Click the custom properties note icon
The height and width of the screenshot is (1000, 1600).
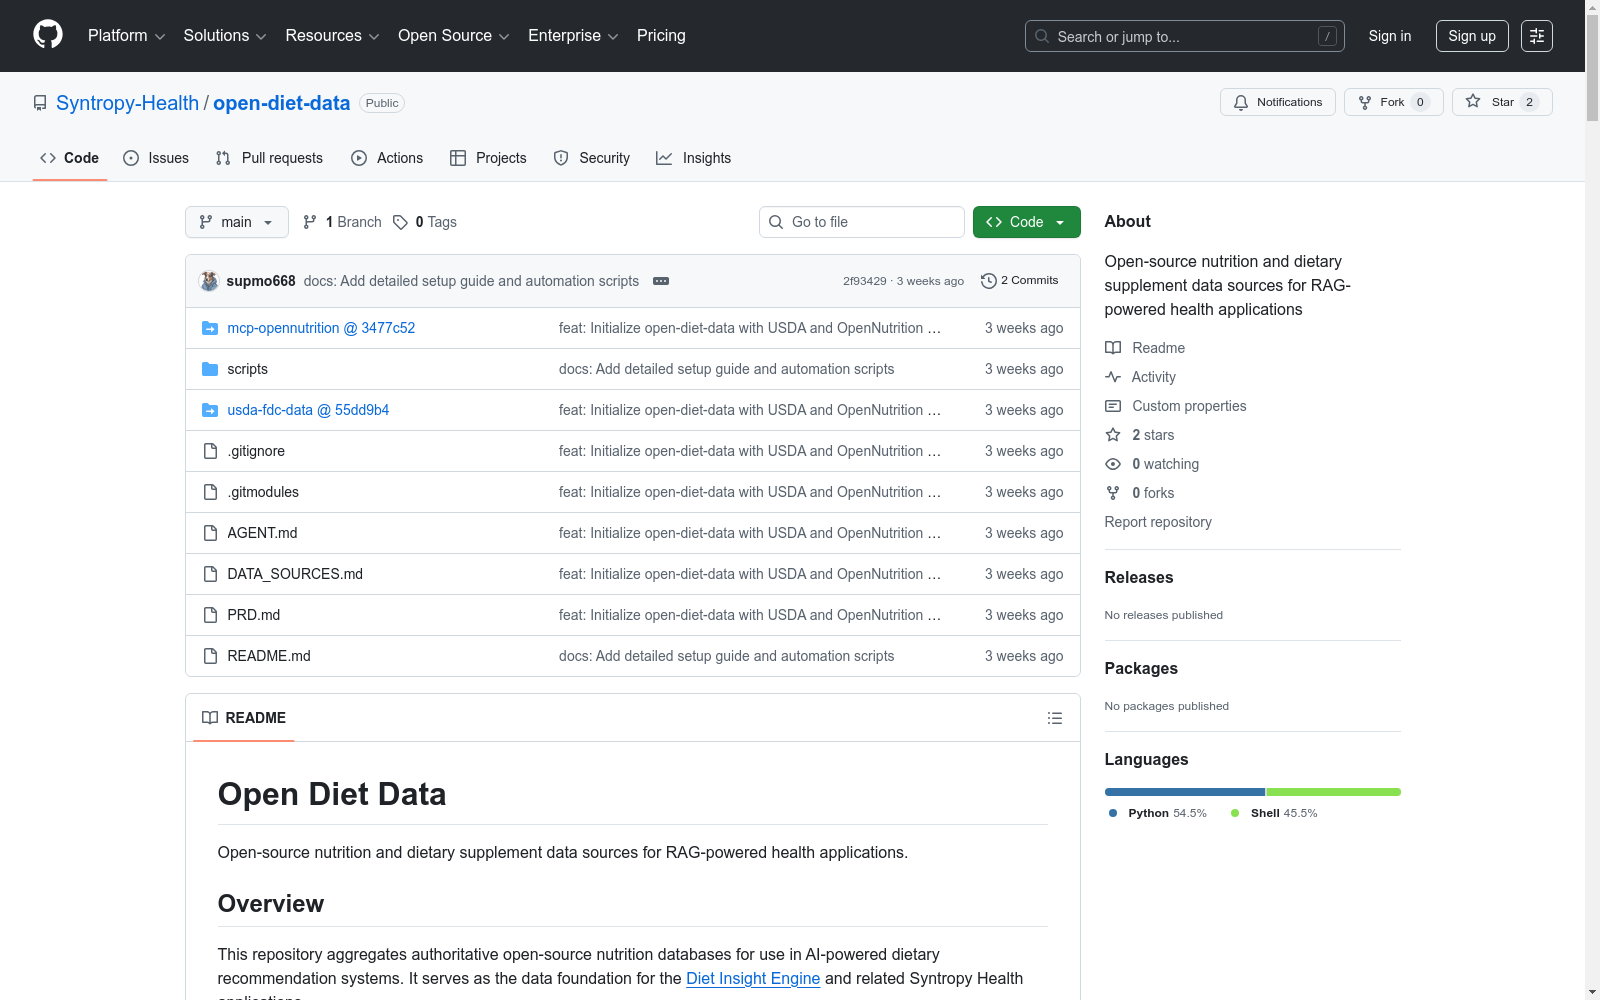(1113, 406)
